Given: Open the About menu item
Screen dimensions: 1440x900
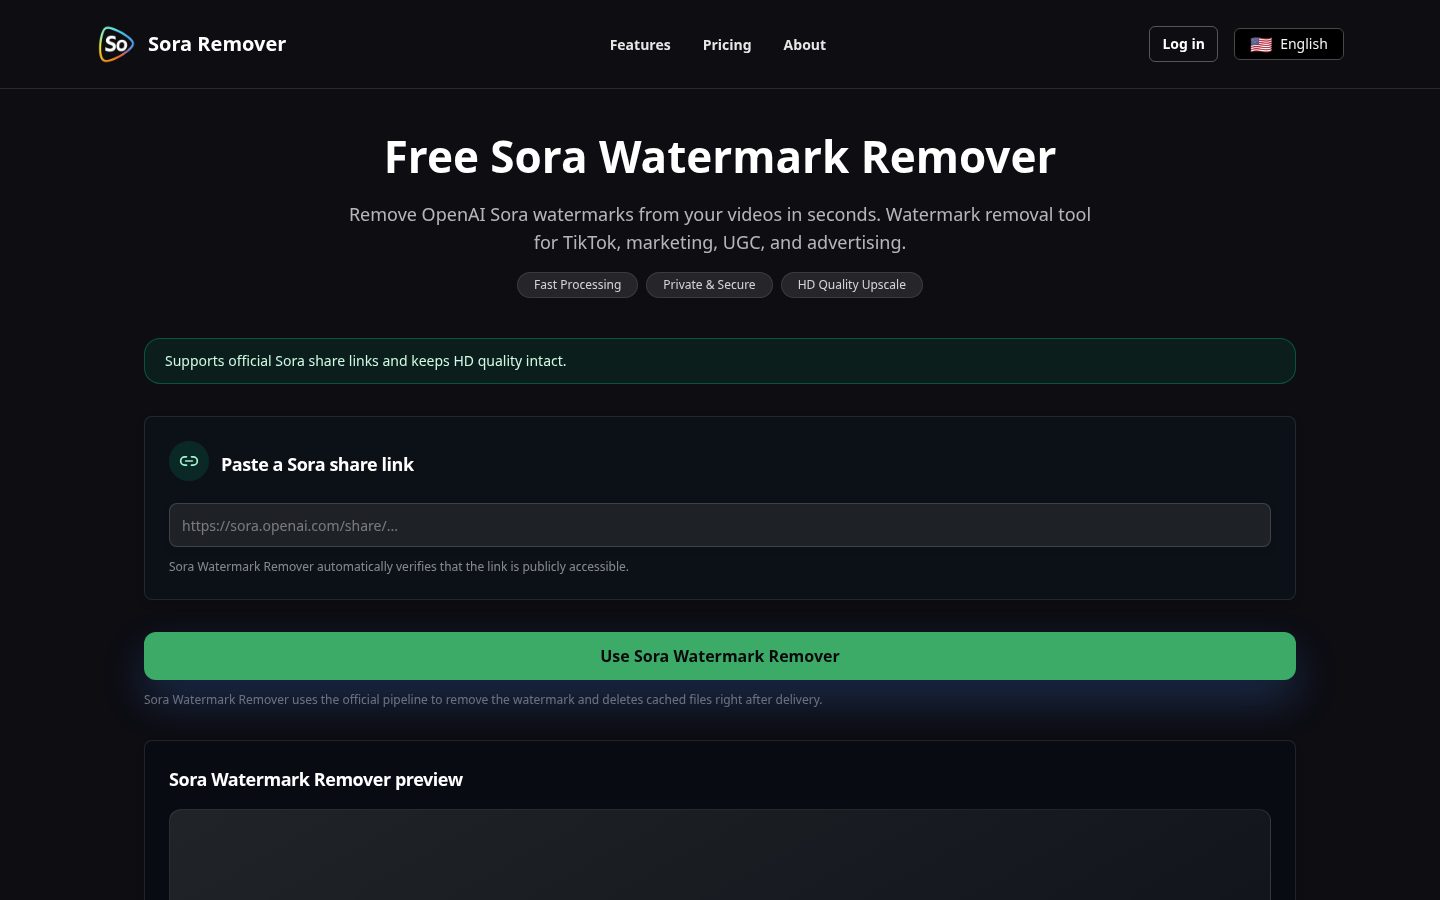Looking at the screenshot, I should point(804,45).
